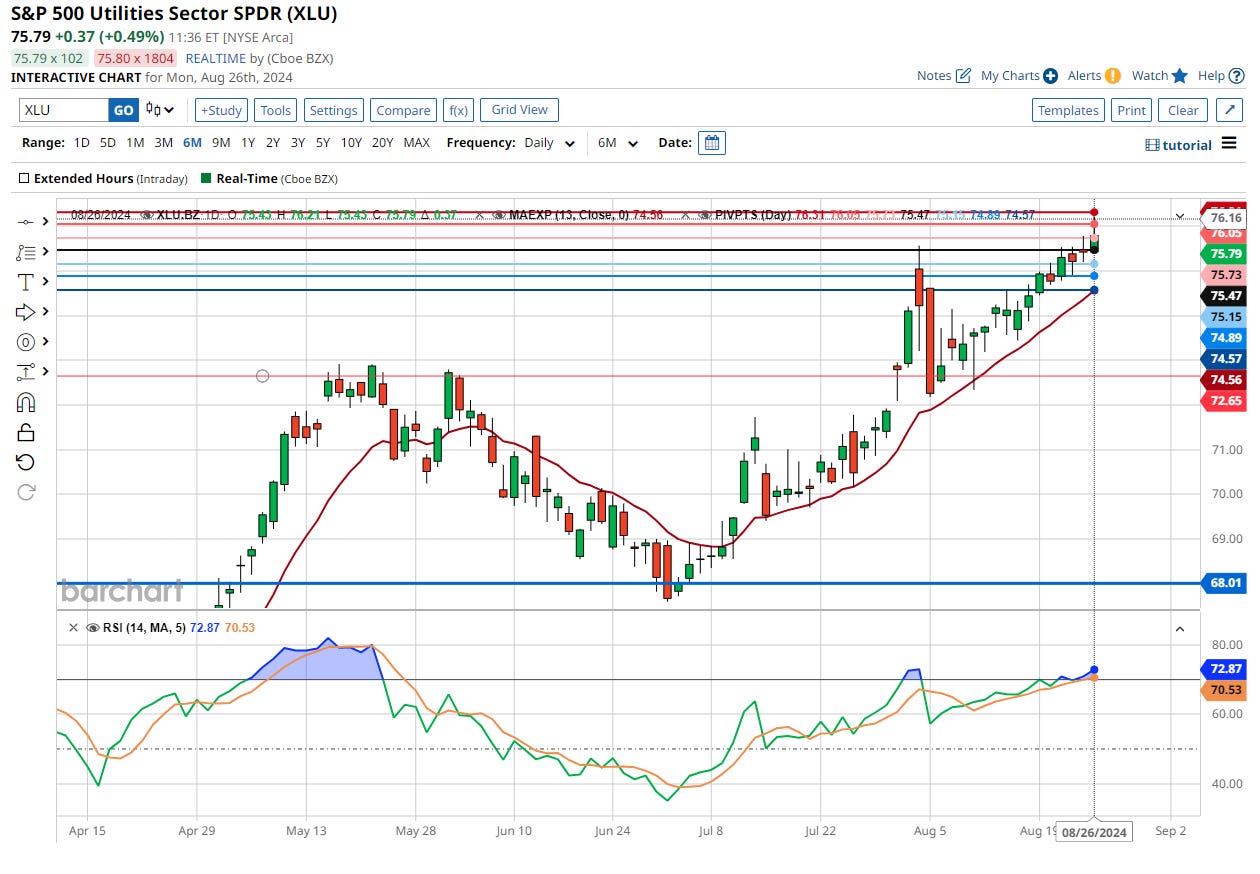Screen dimensions: 1260x874
Task: Remove the MAEXP study with X
Action: click(x=479, y=214)
